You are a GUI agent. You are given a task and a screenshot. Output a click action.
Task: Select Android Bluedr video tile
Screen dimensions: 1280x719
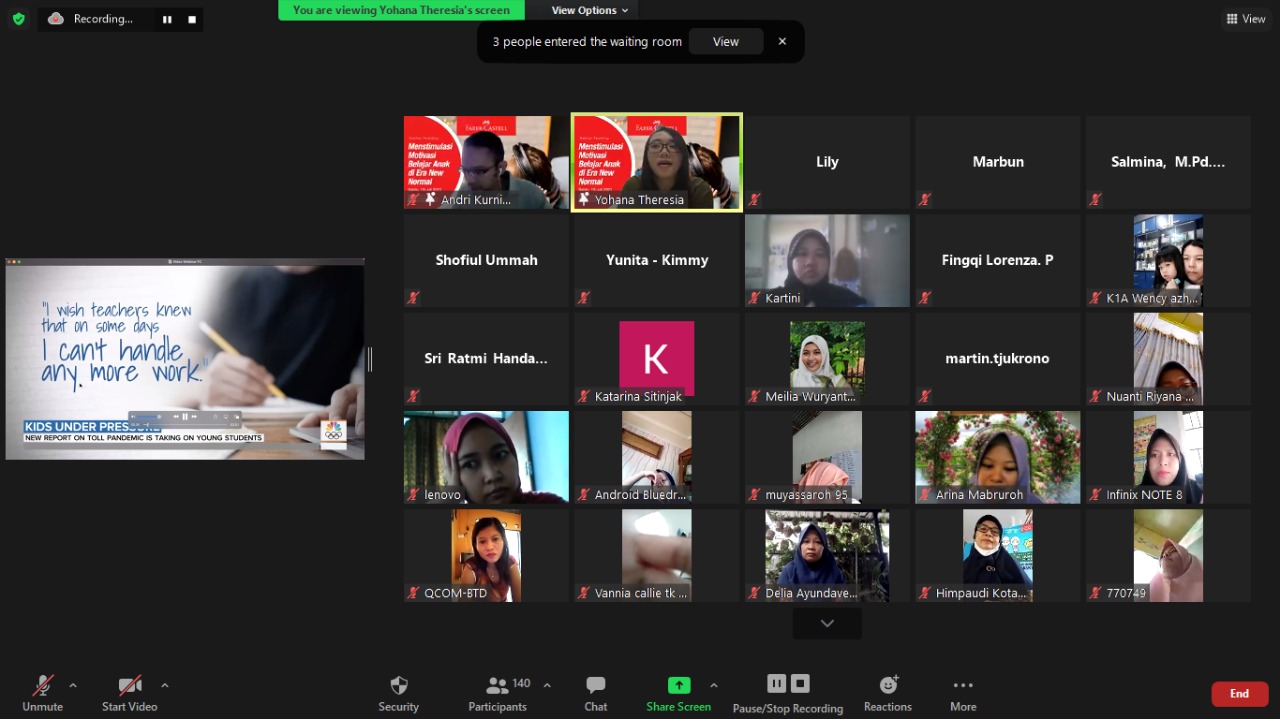coord(657,457)
